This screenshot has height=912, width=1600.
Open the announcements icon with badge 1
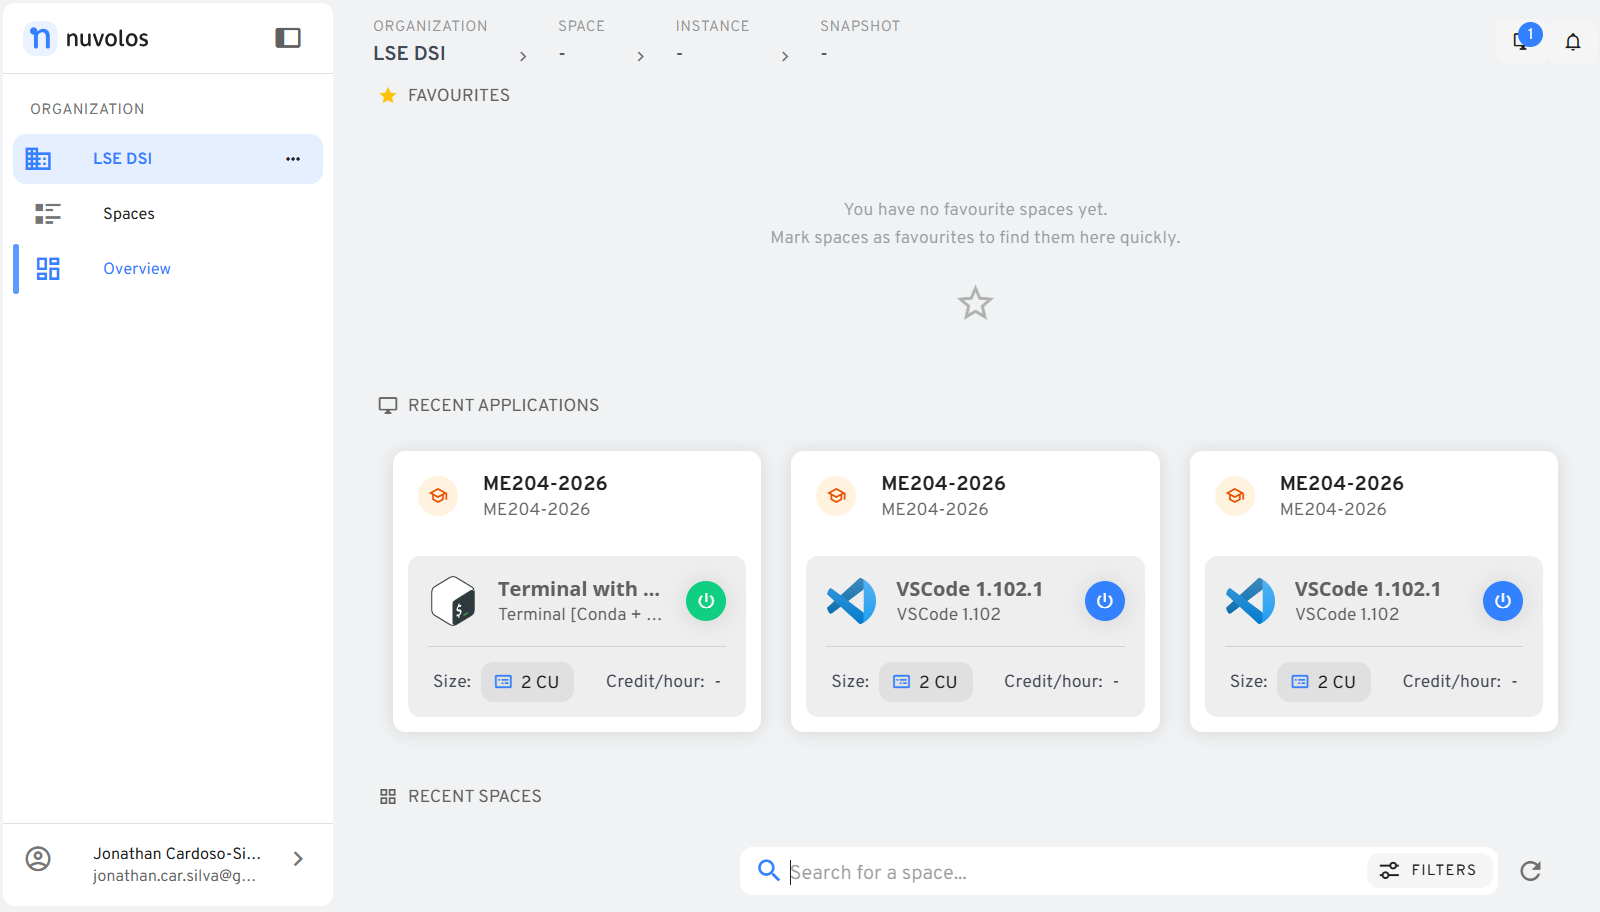coord(1522,41)
